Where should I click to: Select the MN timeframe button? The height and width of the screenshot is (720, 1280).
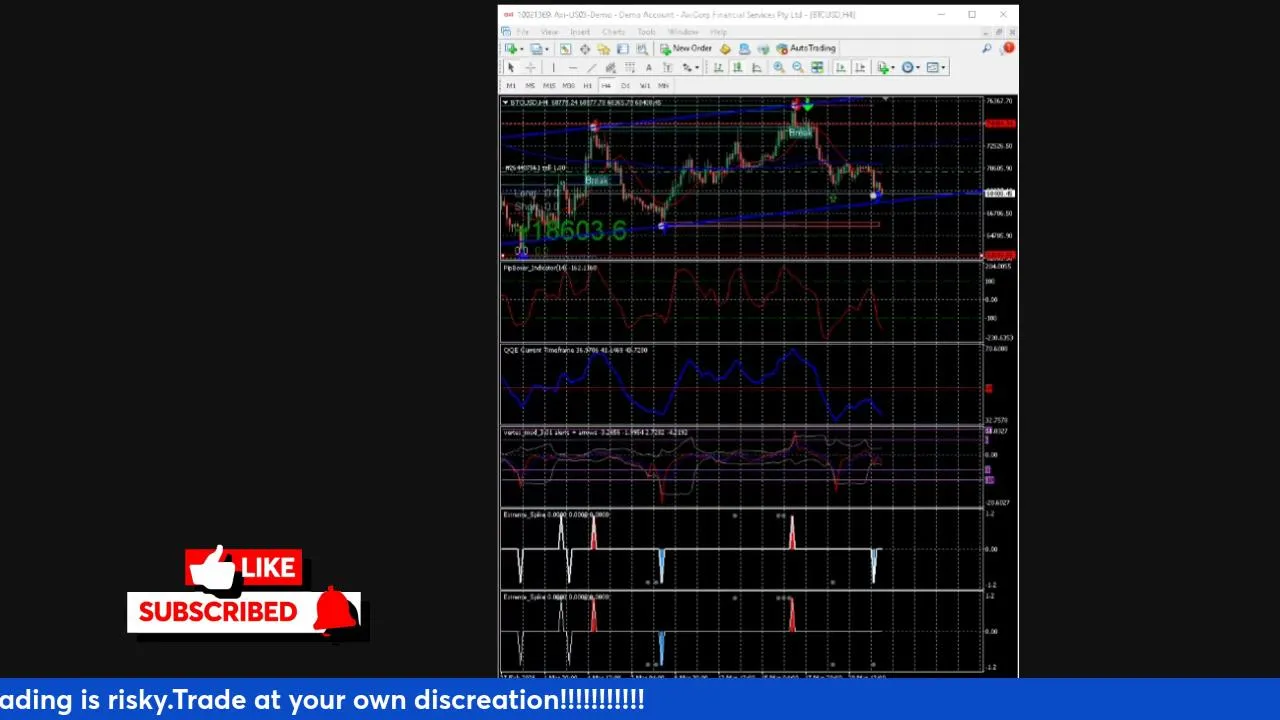coord(663,86)
